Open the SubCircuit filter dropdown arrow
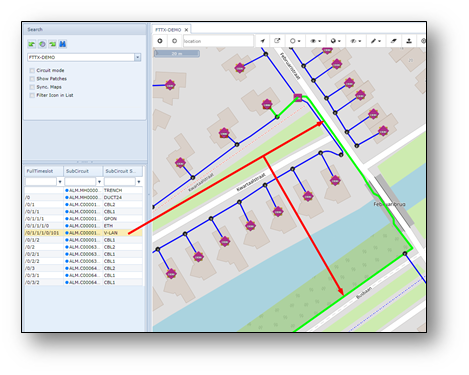 (99, 182)
